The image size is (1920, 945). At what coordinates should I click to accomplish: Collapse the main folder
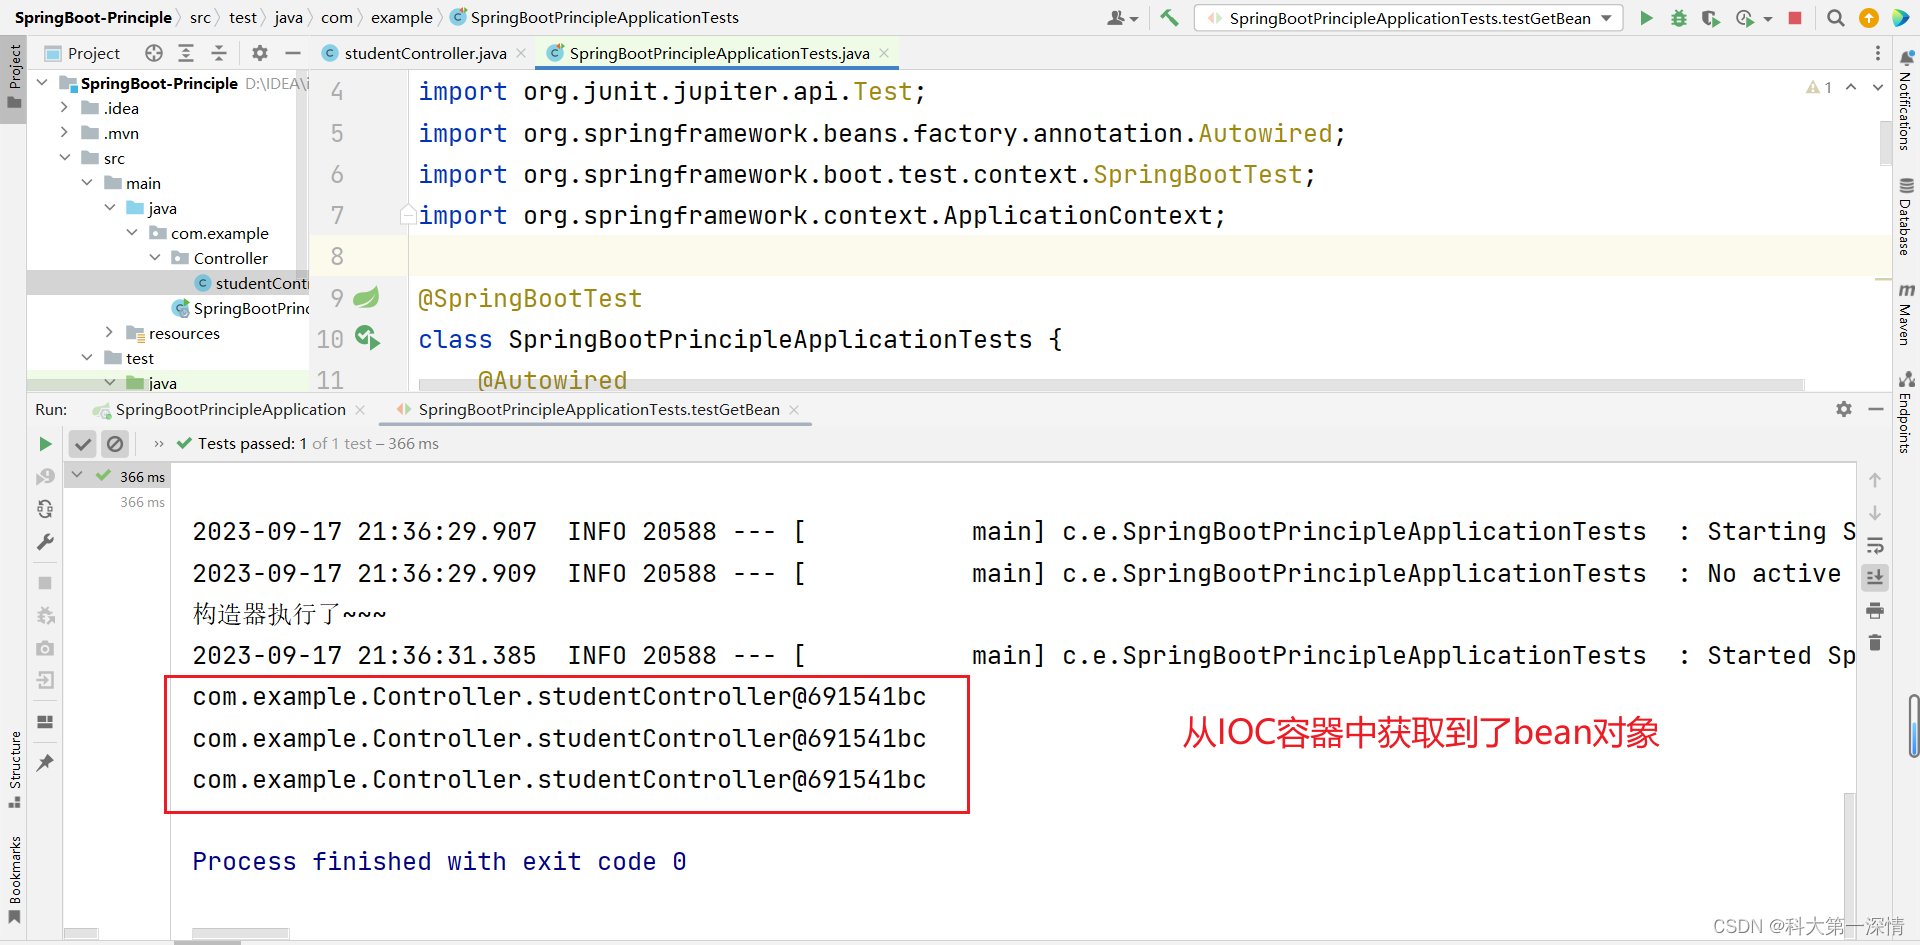click(87, 182)
